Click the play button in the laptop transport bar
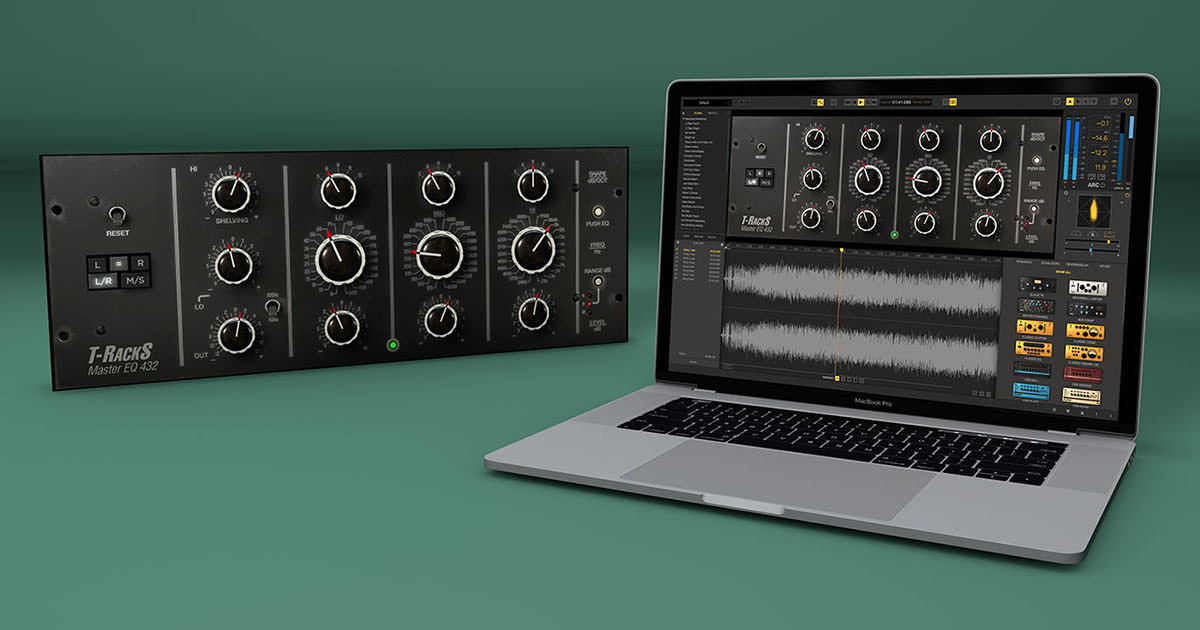 tap(860, 102)
